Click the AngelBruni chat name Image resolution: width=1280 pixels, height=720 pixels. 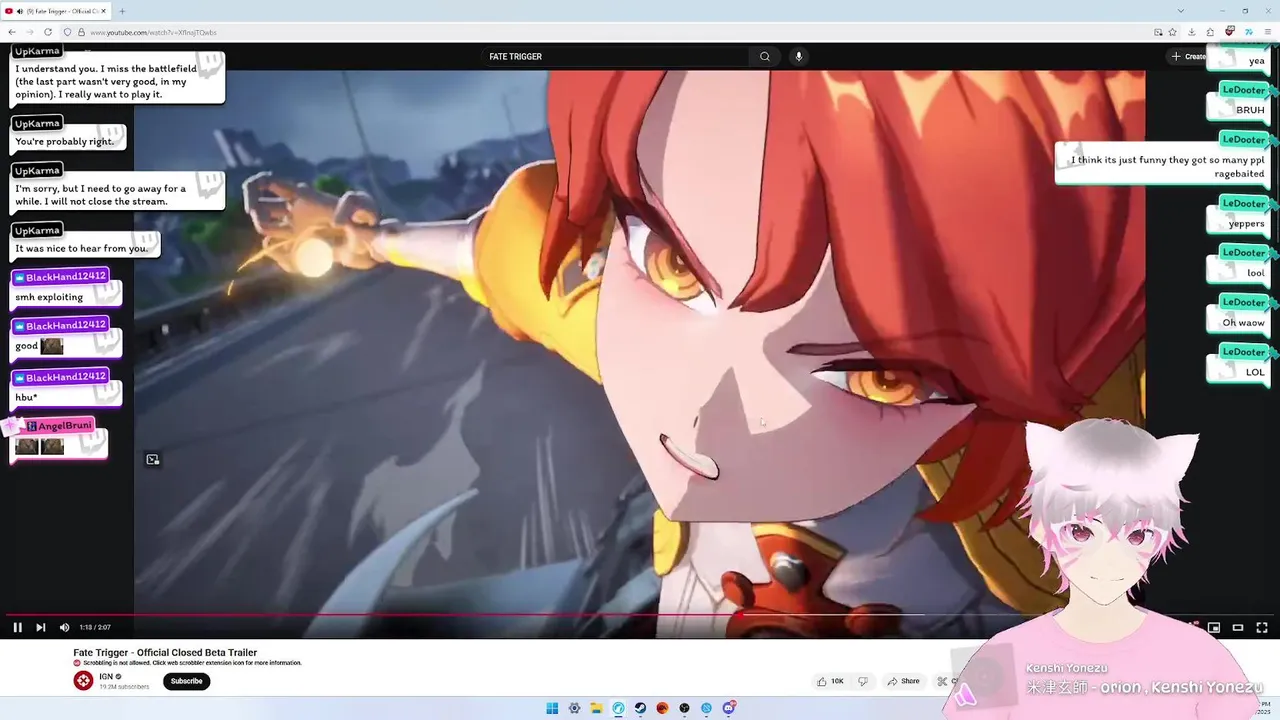tap(65, 426)
